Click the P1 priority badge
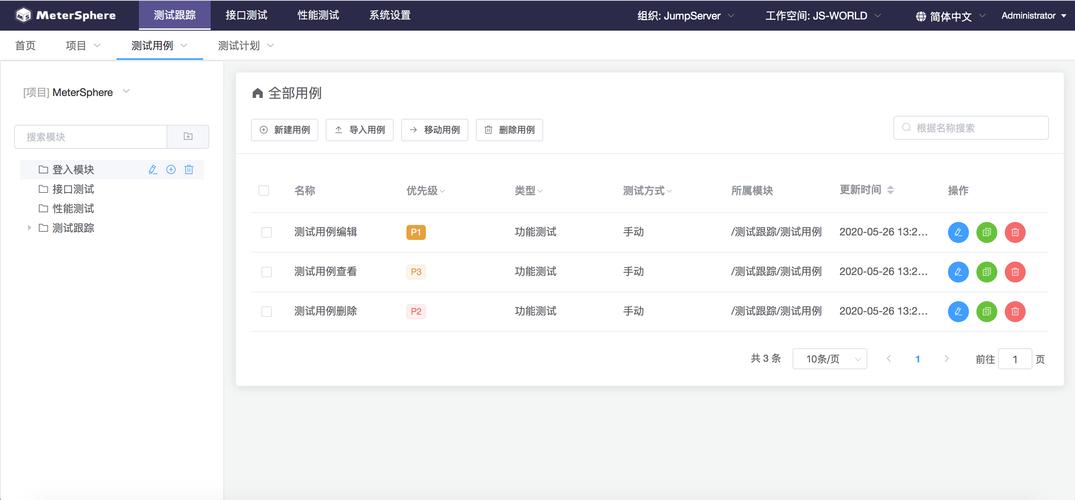 tap(416, 233)
